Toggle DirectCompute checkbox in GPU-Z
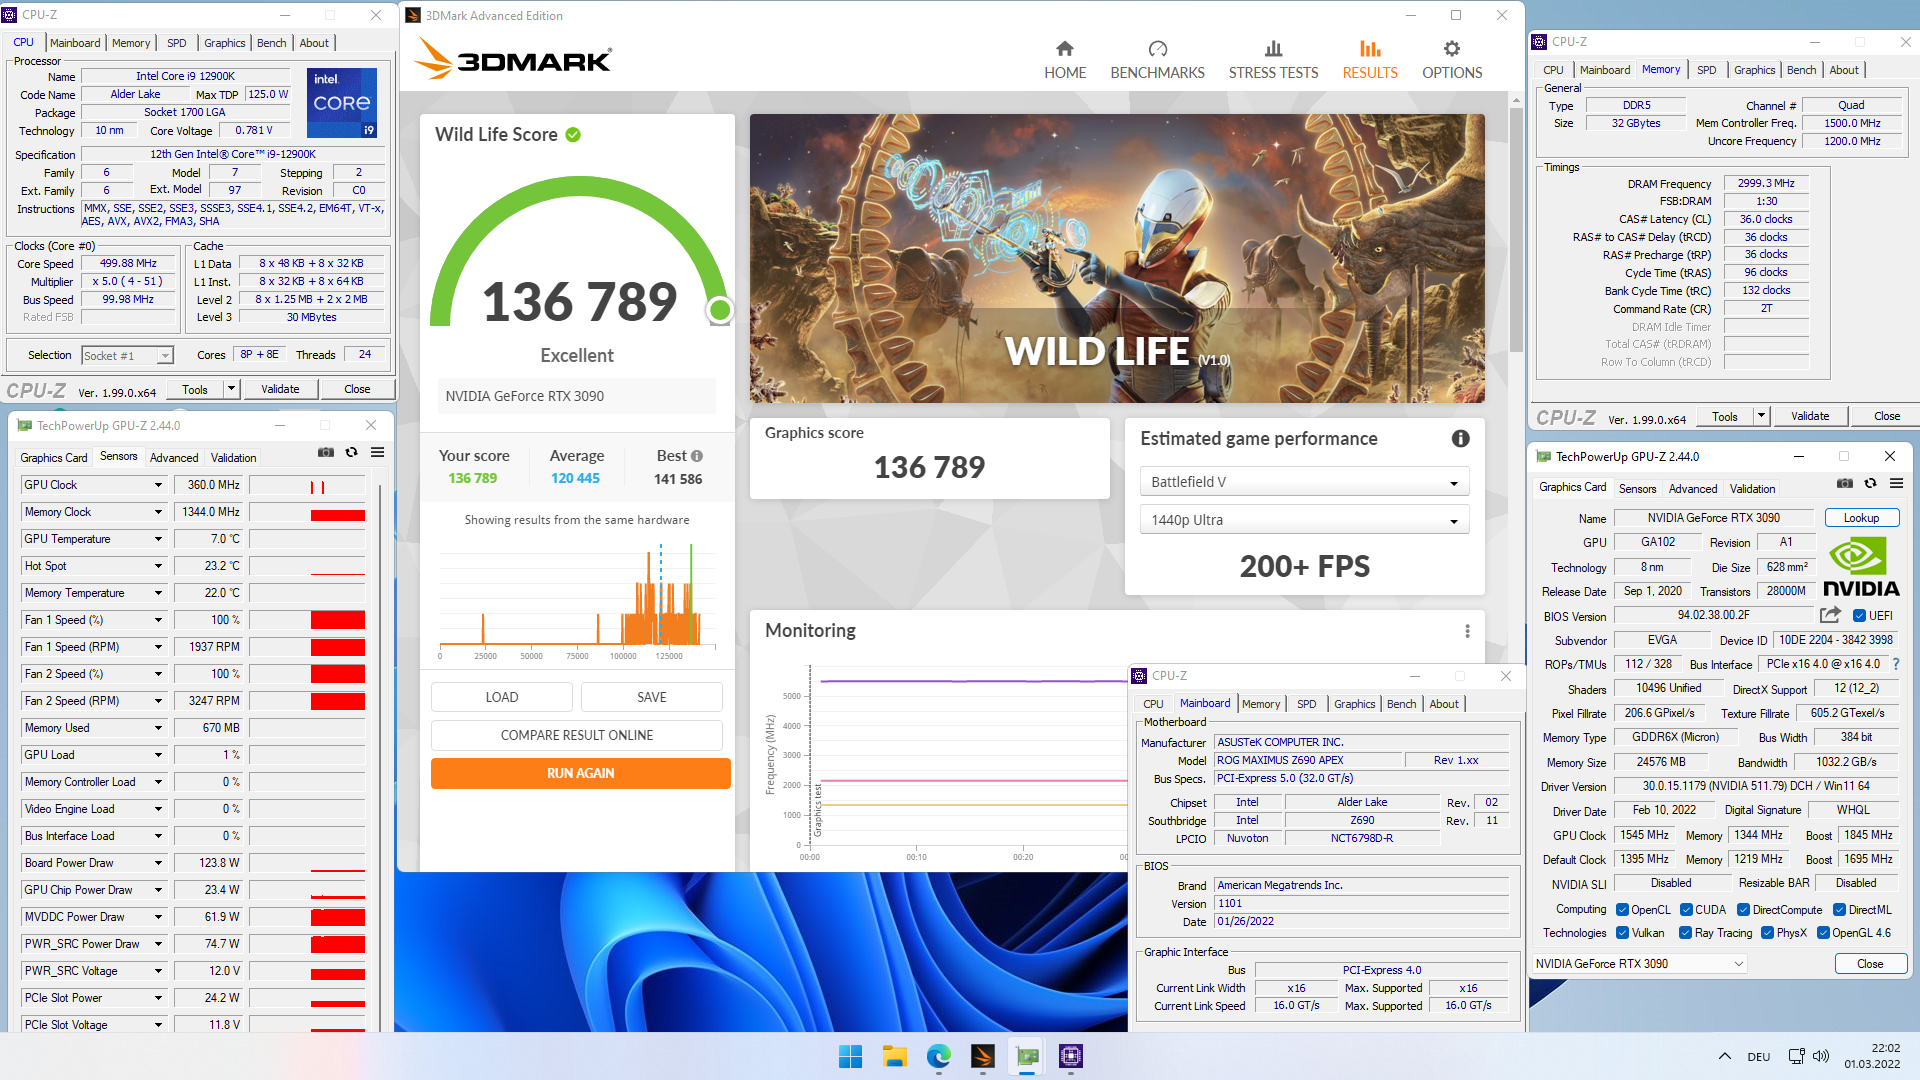Viewport: 1920px width, 1080px height. coord(1743,910)
